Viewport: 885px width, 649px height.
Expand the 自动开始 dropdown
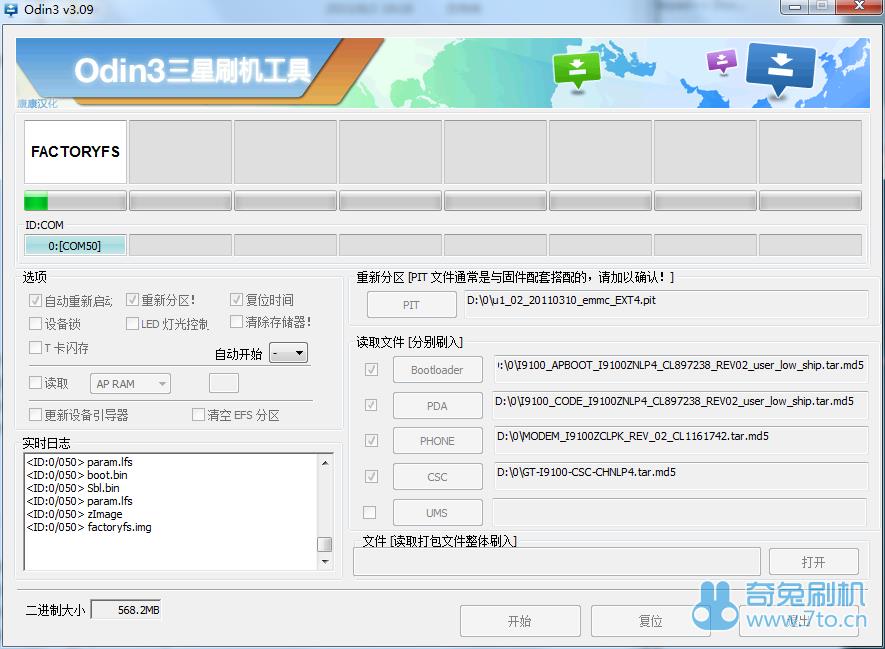click(x=289, y=353)
